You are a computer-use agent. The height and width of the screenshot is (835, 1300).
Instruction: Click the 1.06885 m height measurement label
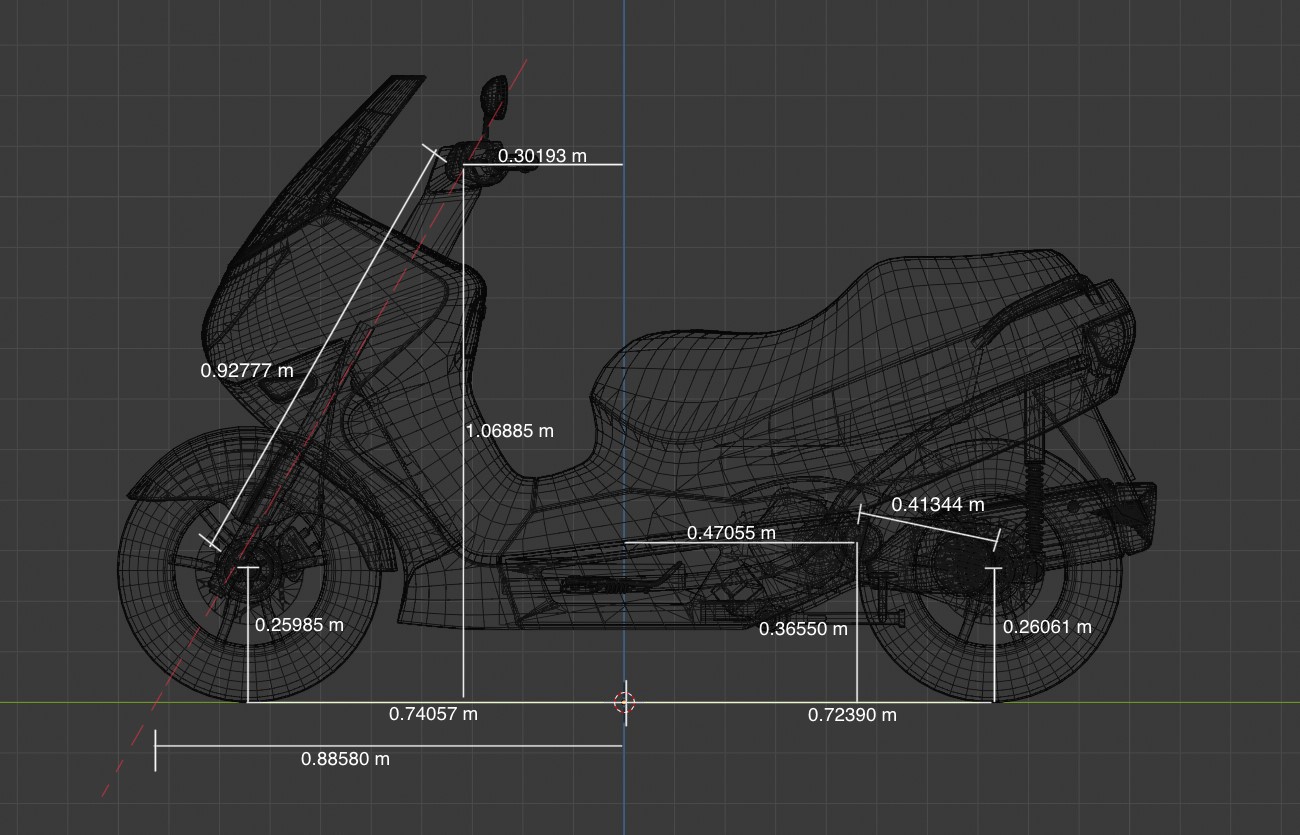(x=509, y=431)
